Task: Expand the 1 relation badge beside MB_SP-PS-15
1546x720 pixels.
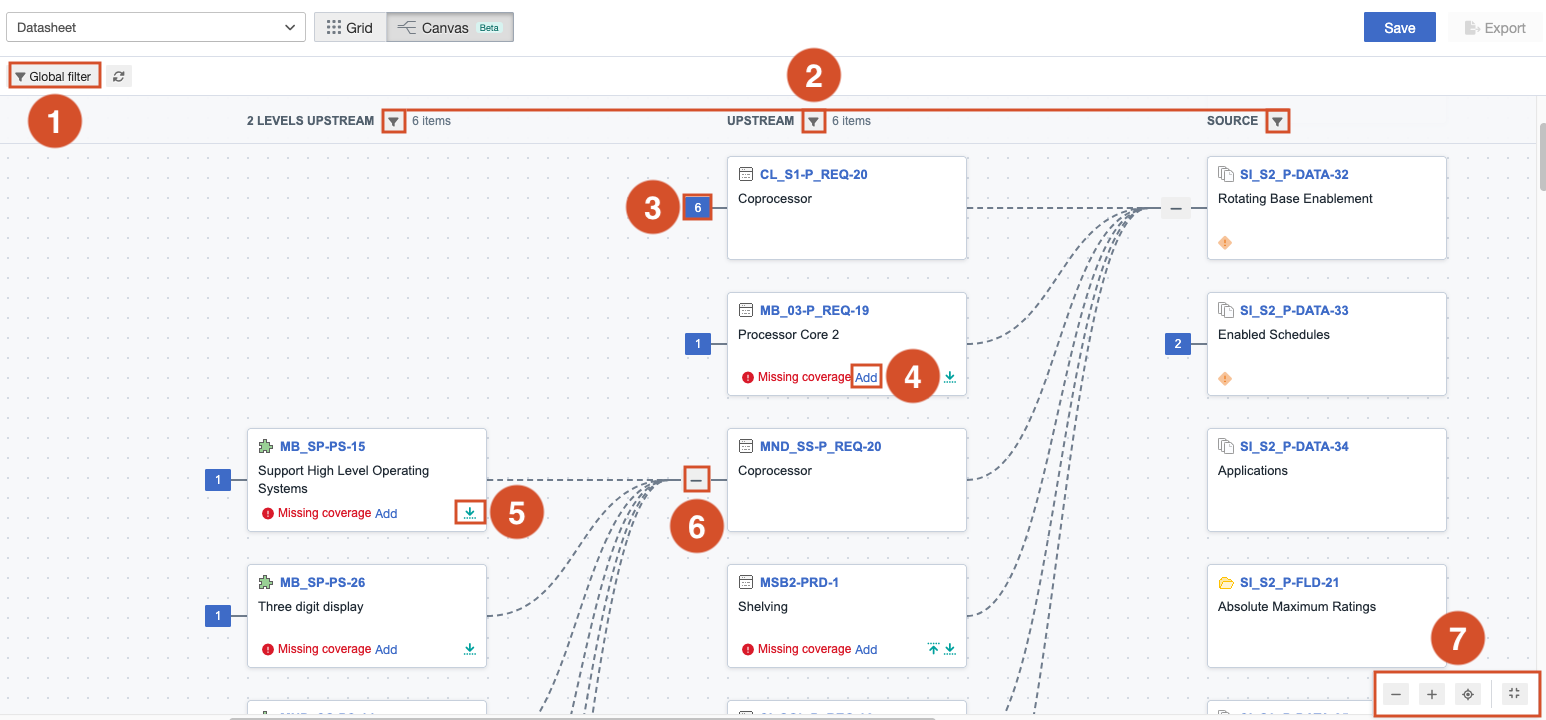Action: [x=218, y=480]
